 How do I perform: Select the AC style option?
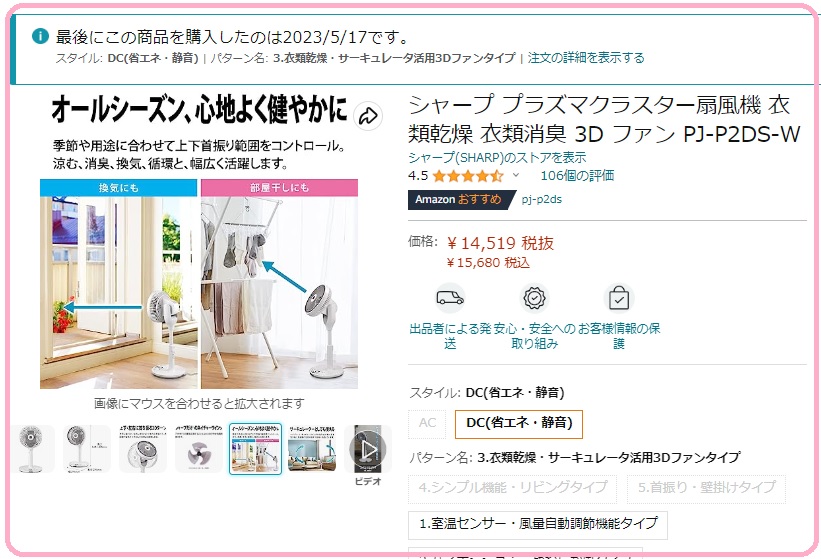(427, 423)
